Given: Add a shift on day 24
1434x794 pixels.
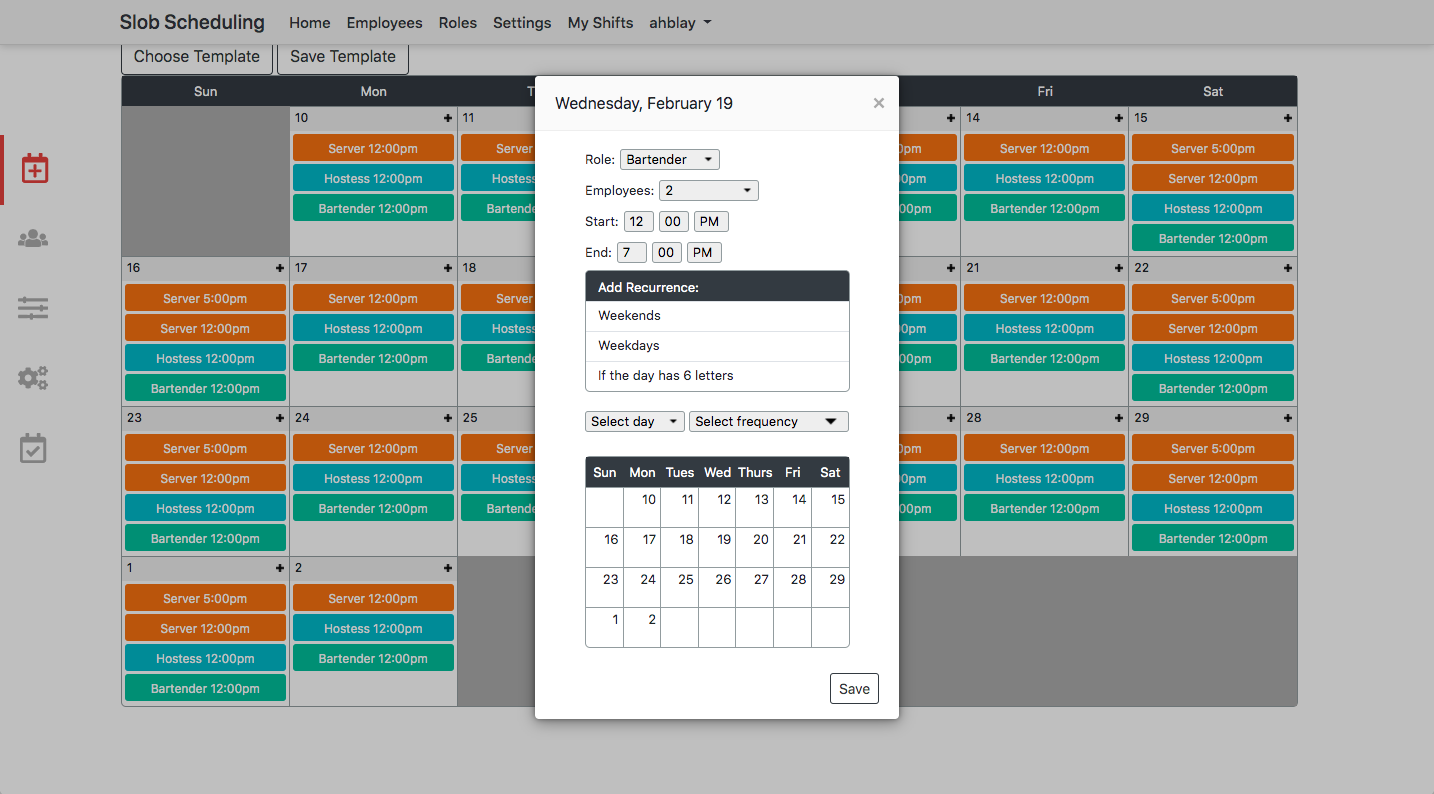Looking at the screenshot, I should click(448, 418).
